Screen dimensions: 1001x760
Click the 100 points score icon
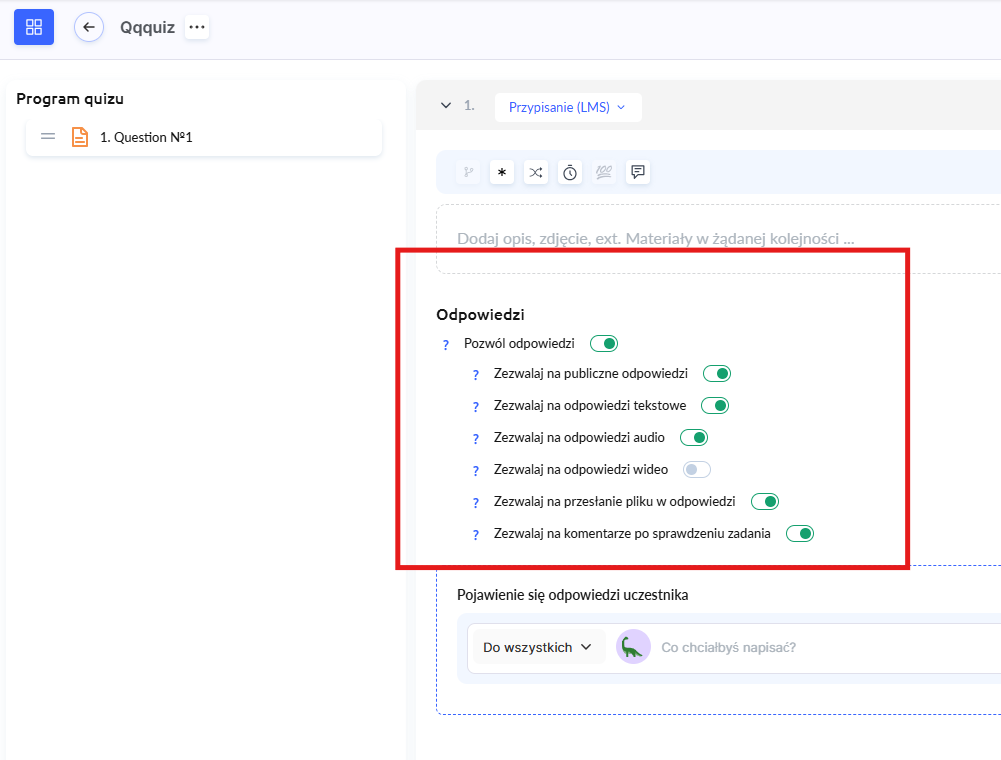click(x=604, y=172)
